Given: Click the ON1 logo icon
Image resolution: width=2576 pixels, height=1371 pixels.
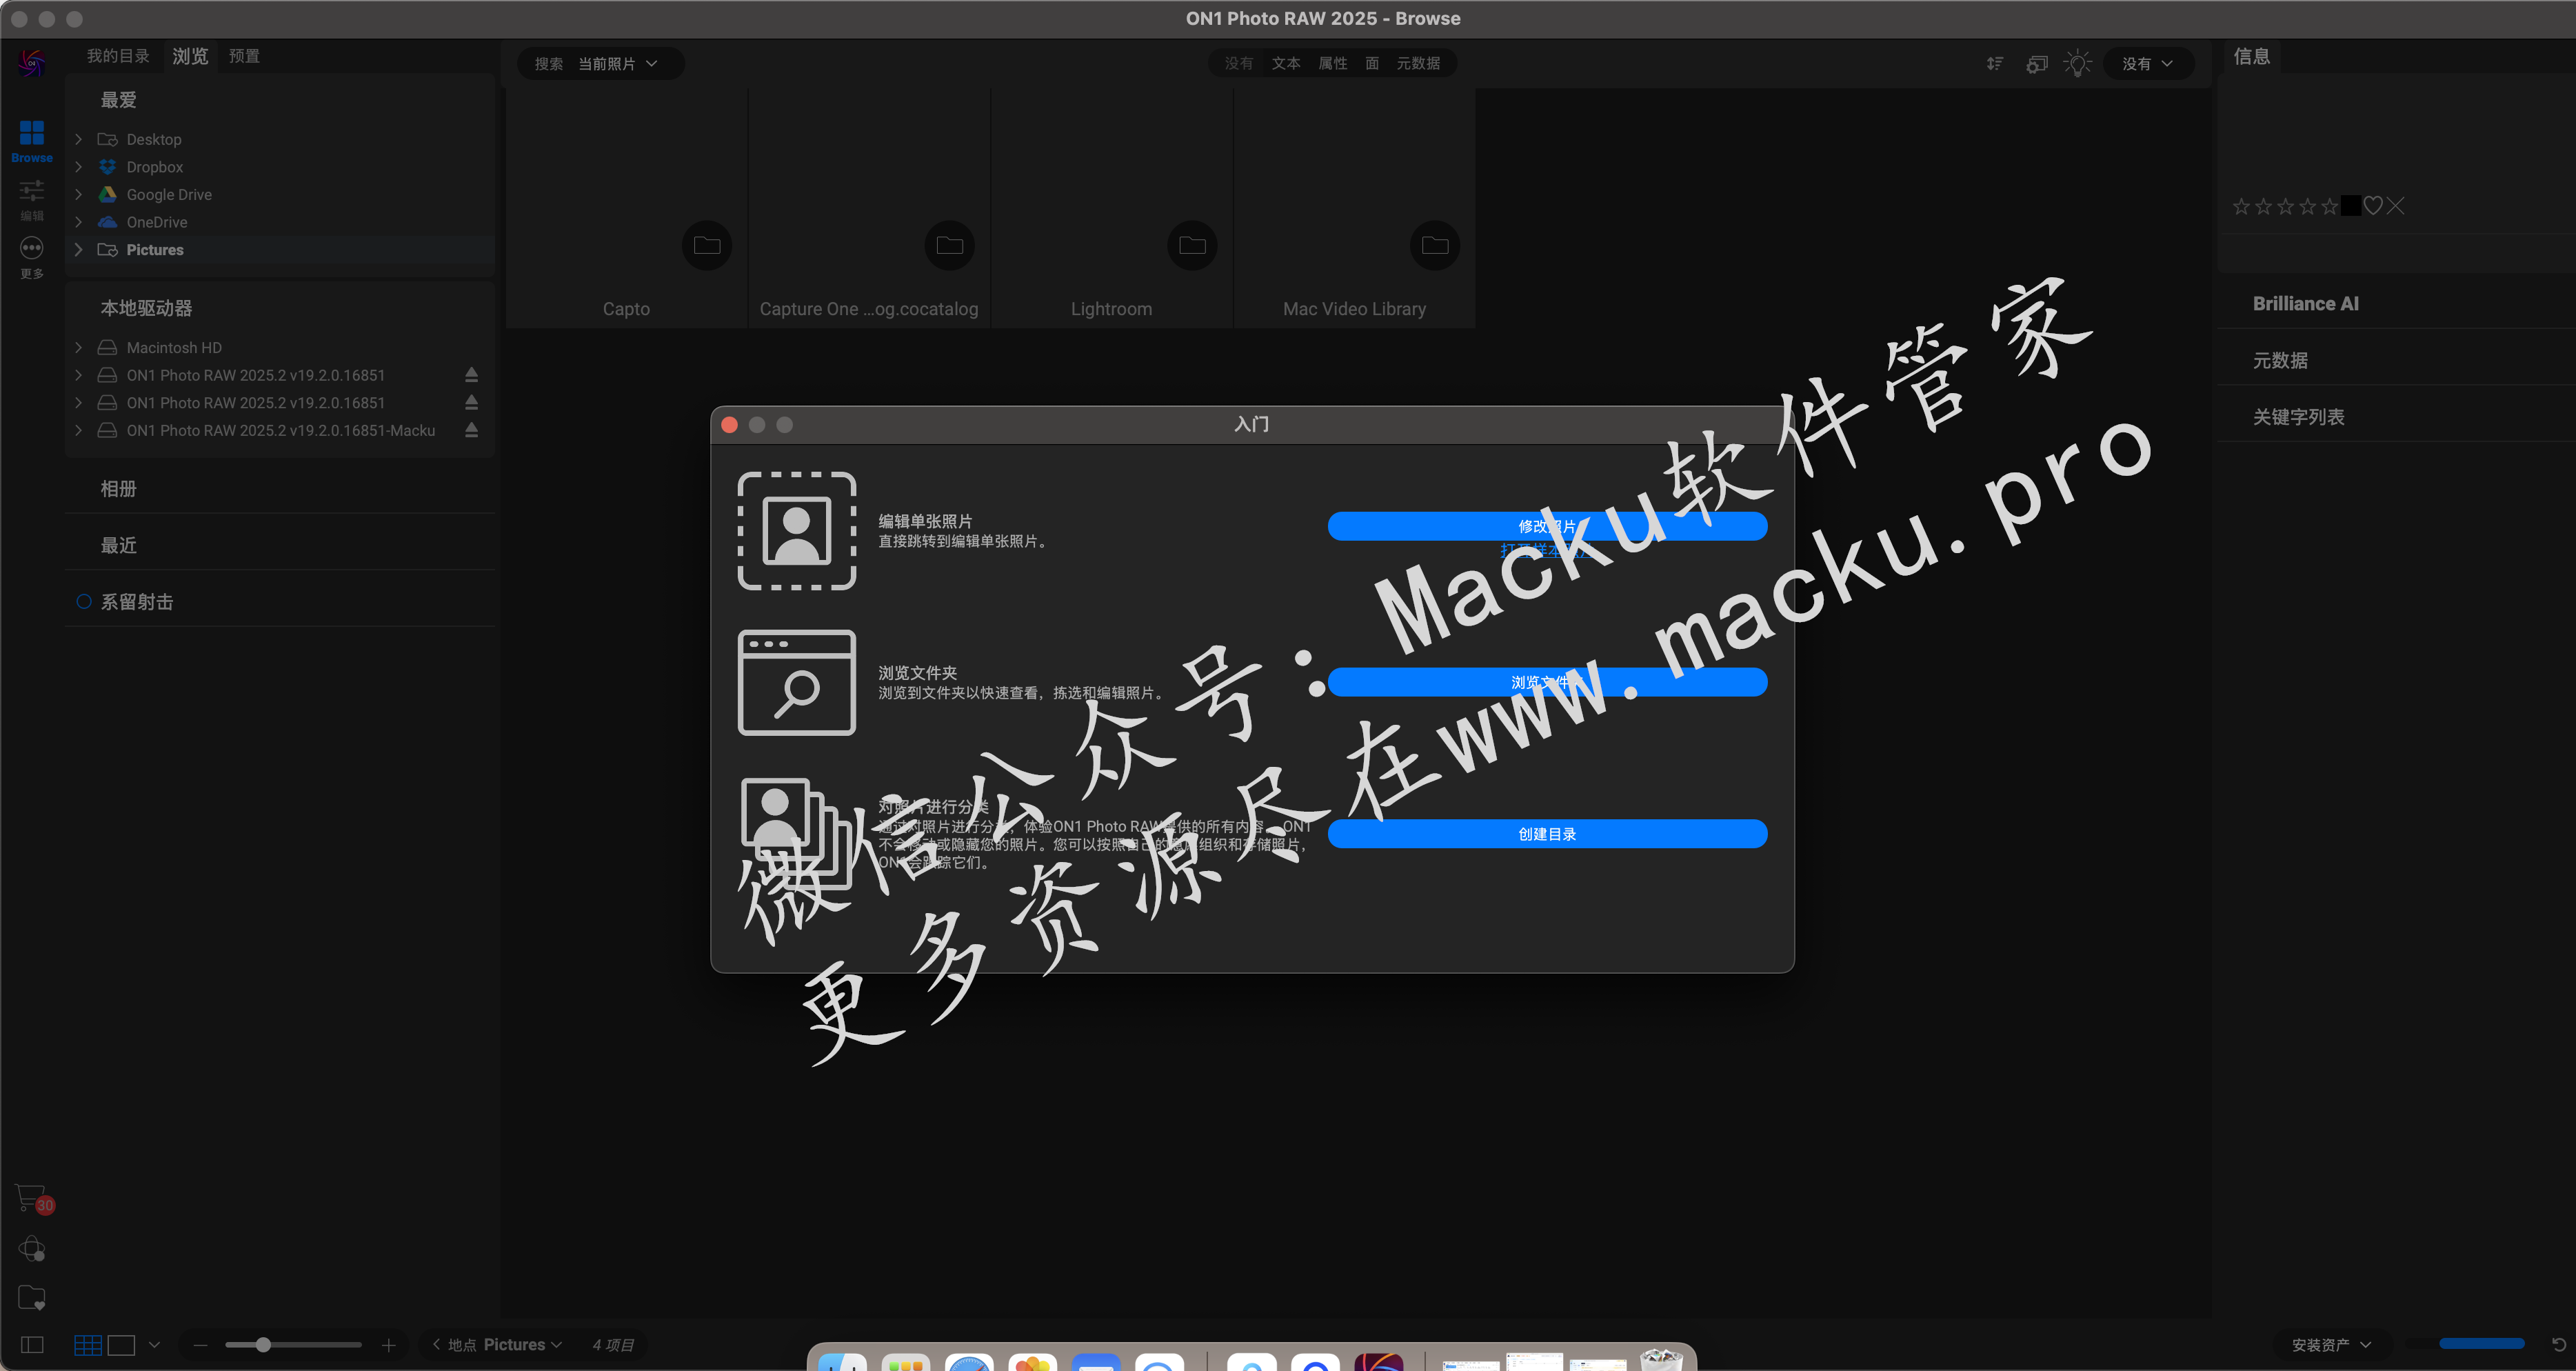Looking at the screenshot, I should [x=32, y=63].
